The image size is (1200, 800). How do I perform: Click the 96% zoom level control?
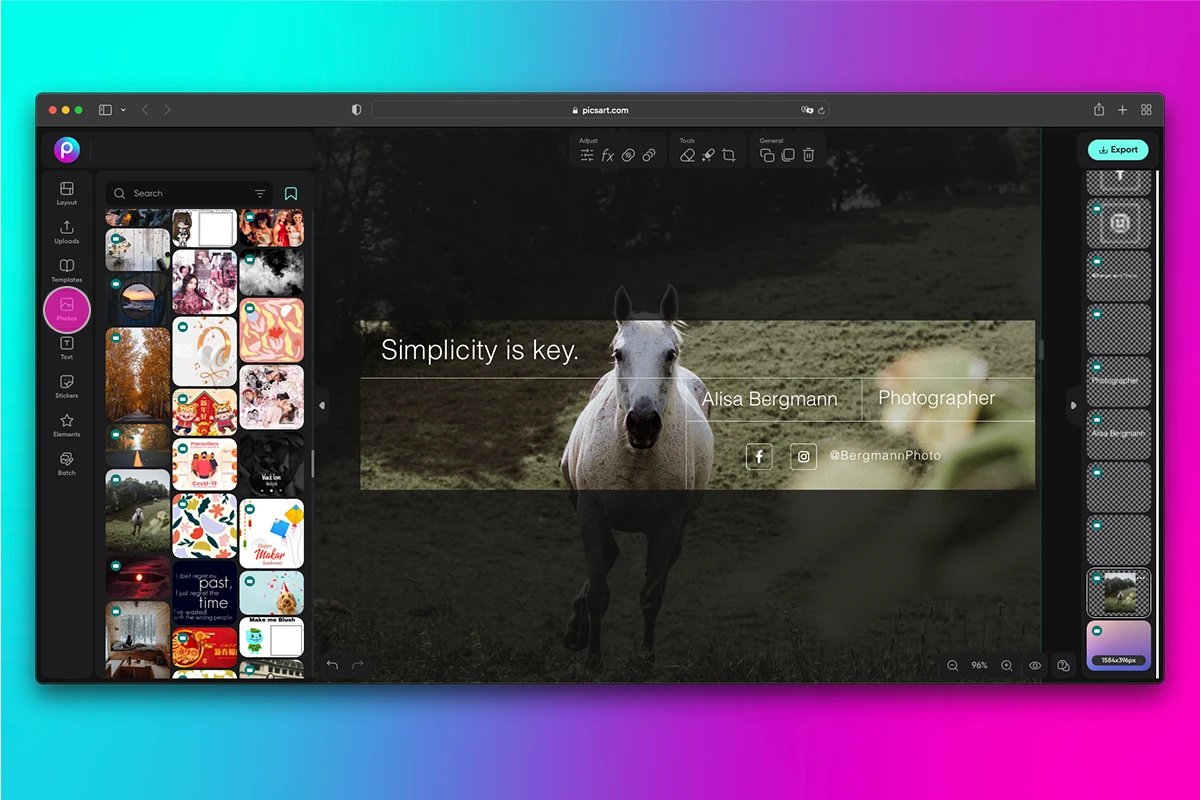tap(978, 665)
